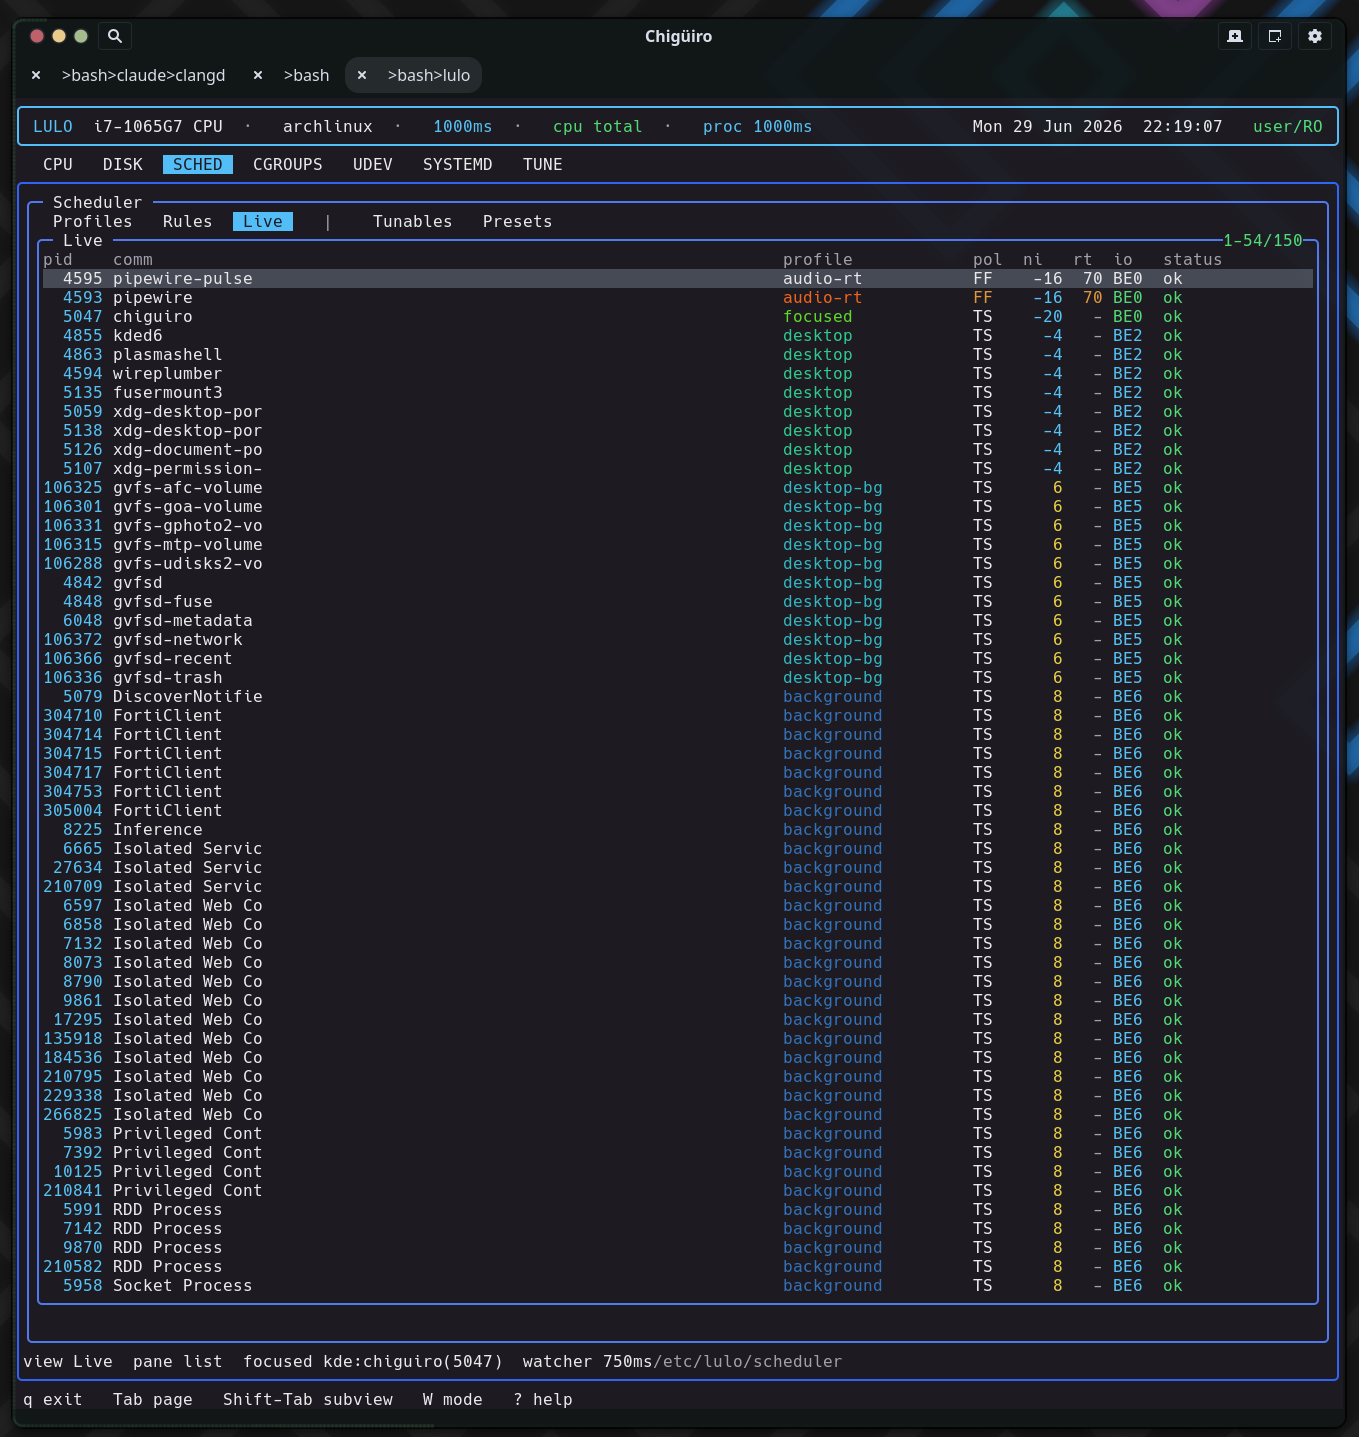The width and height of the screenshot is (1359, 1437).
Task: Click the new tab icon in title bar
Action: [x=1235, y=36]
